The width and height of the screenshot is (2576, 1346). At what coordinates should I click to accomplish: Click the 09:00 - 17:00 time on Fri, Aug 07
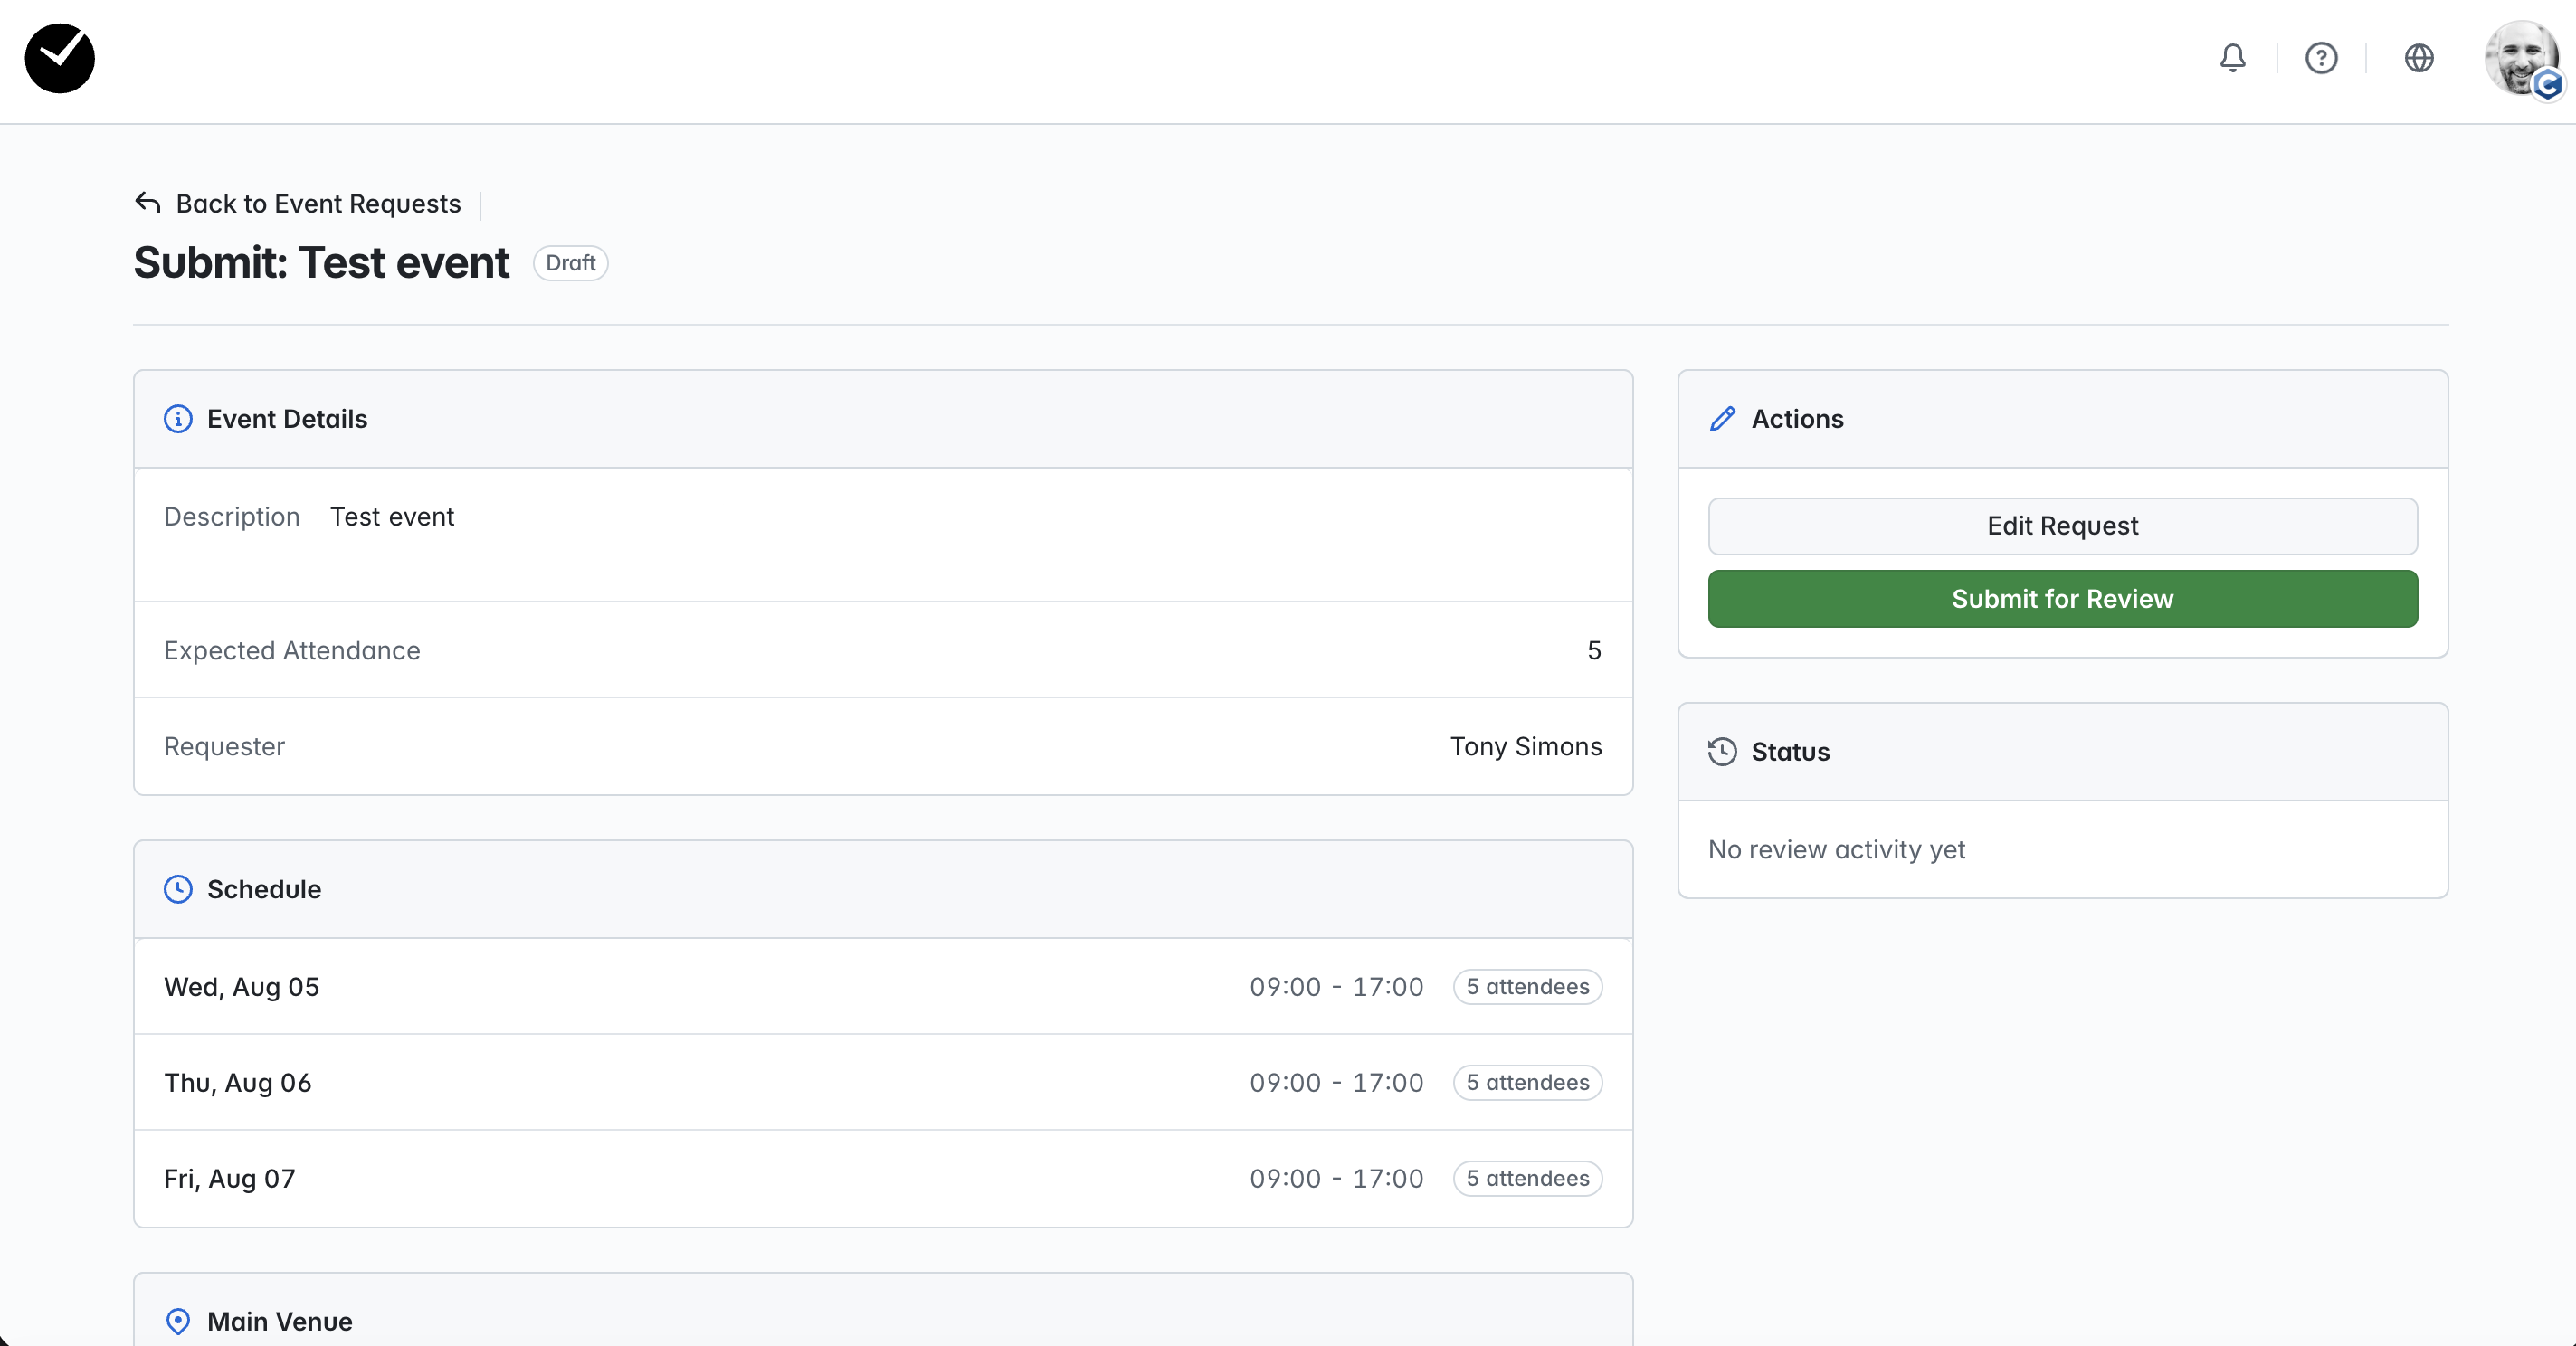click(1336, 1178)
